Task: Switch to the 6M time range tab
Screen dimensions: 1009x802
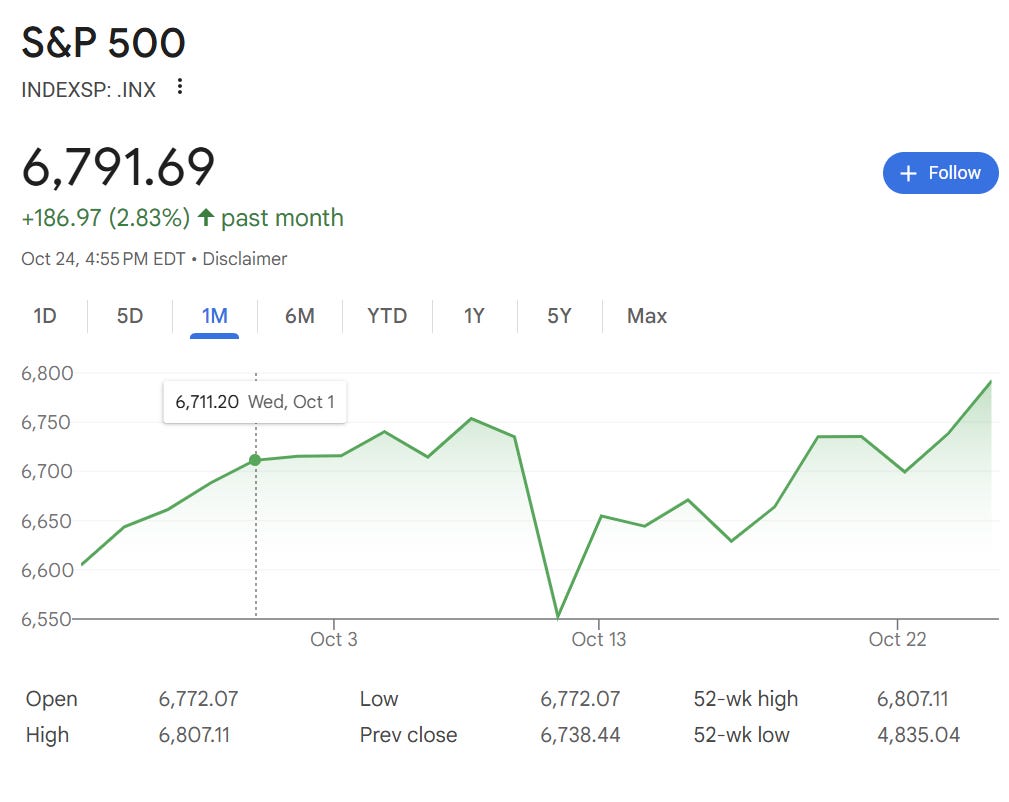Action: pos(300,316)
